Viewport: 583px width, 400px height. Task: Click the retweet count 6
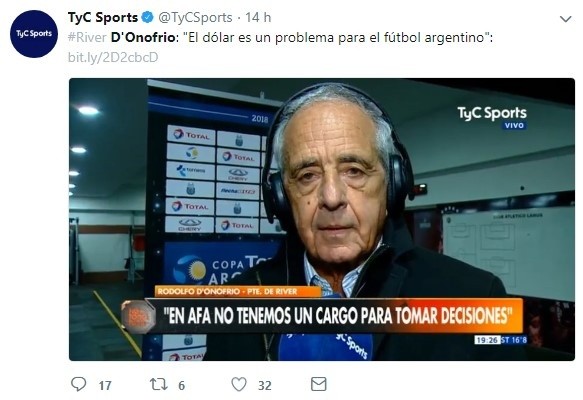(x=181, y=386)
